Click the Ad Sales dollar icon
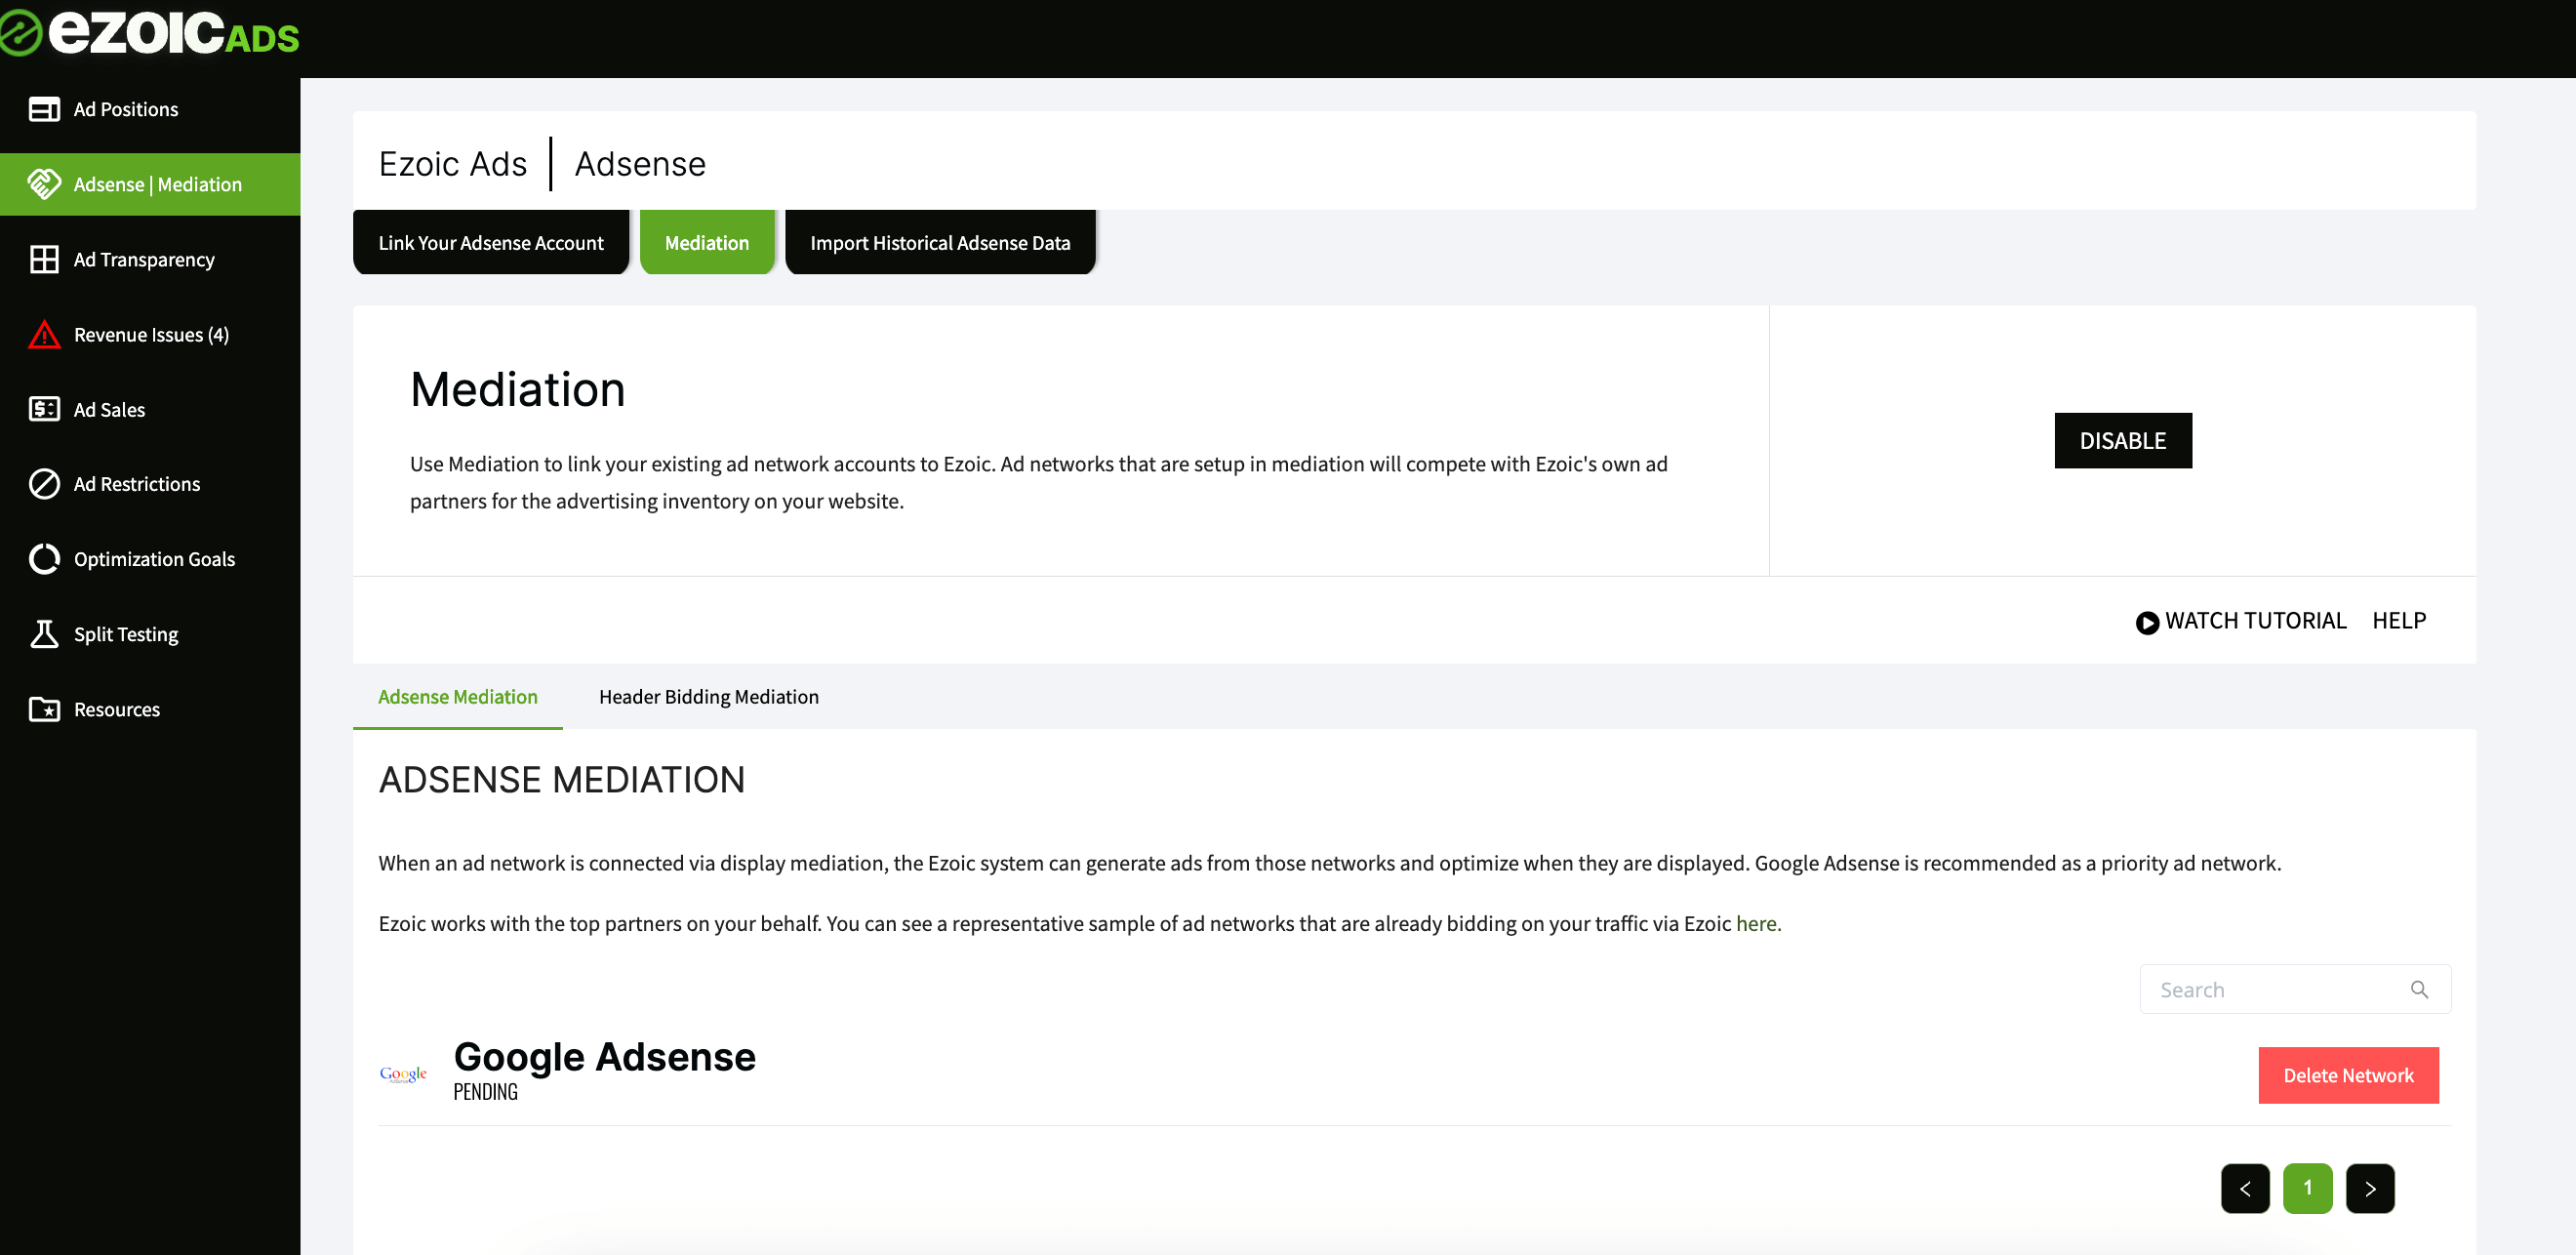The image size is (2576, 1255). click(44, 409)
